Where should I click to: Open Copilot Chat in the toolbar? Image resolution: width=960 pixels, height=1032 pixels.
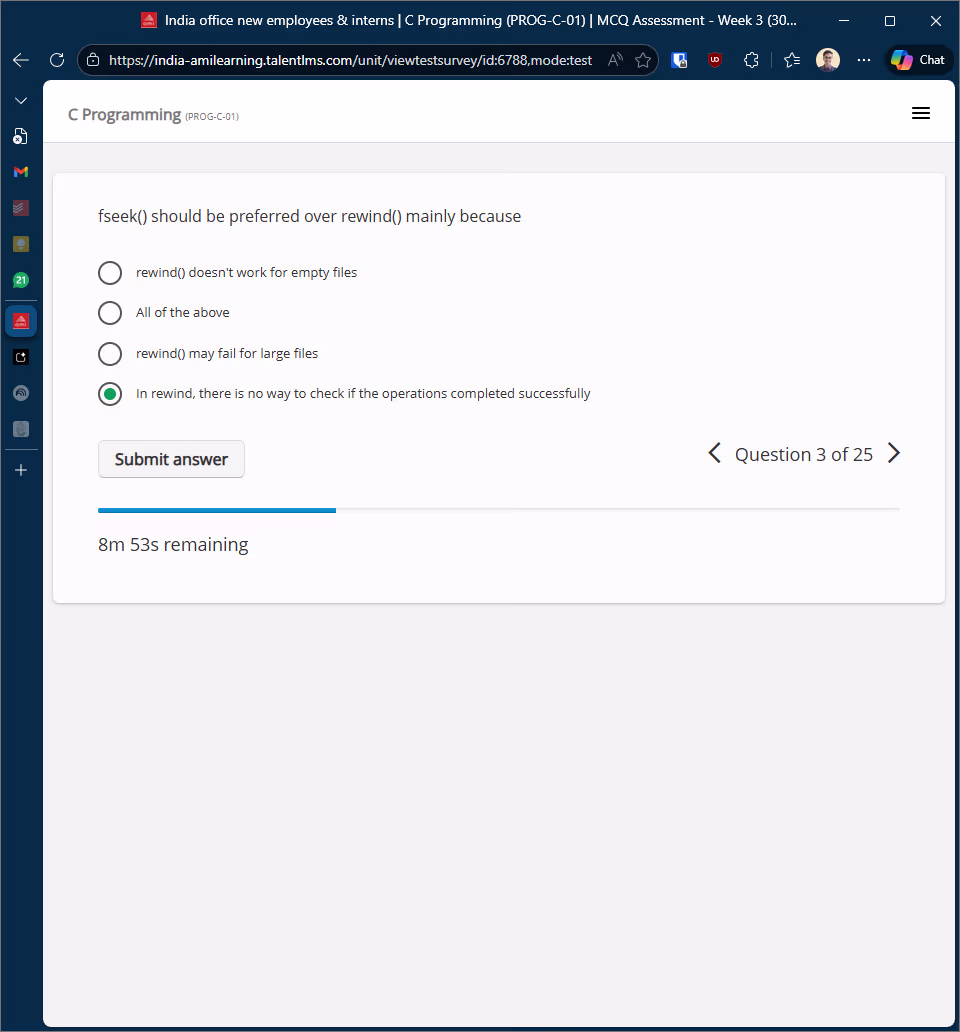pos(918,60)
